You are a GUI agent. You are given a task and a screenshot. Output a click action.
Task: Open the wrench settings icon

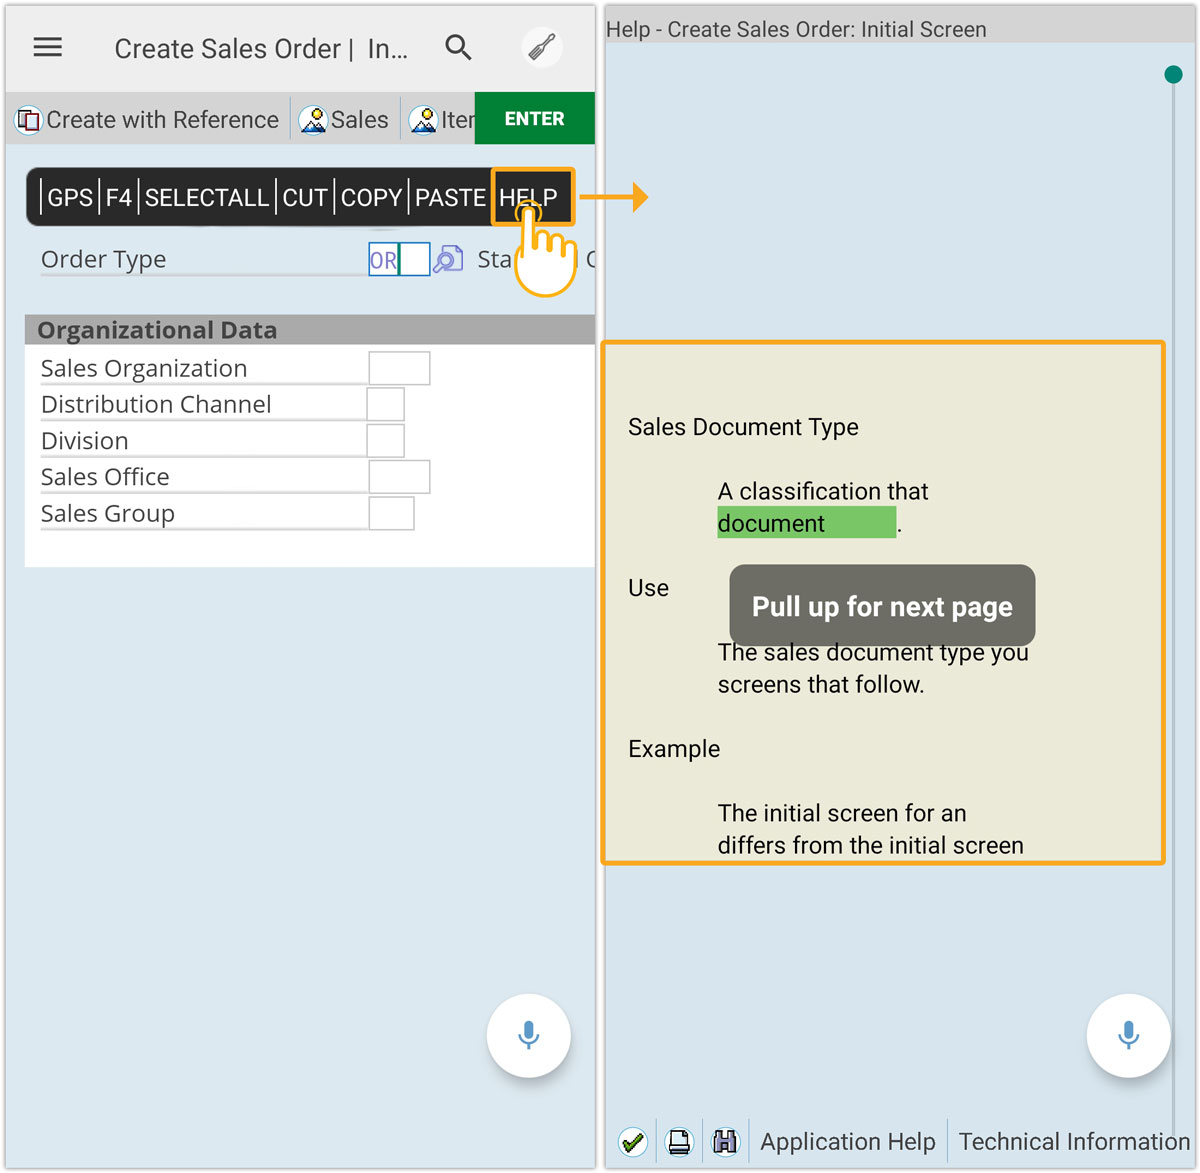pos(542,47)
